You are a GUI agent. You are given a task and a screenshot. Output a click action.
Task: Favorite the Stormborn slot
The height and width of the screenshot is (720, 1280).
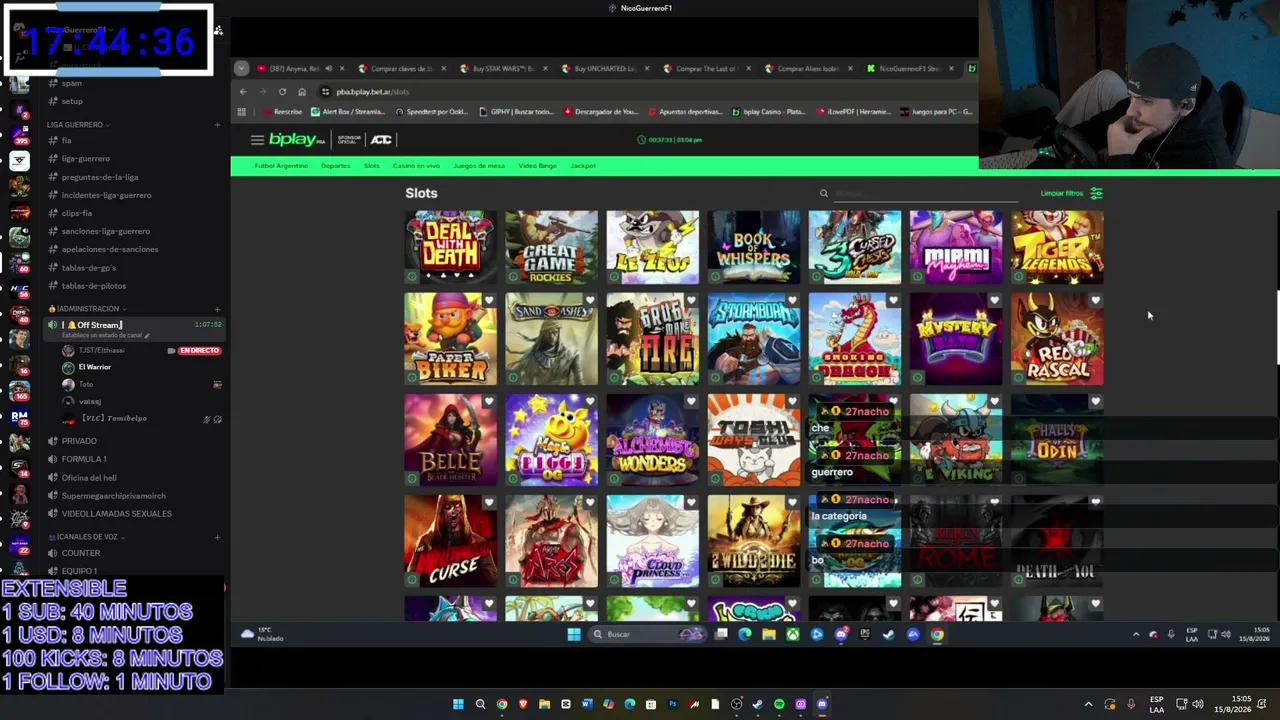click(x=792, y=300)
